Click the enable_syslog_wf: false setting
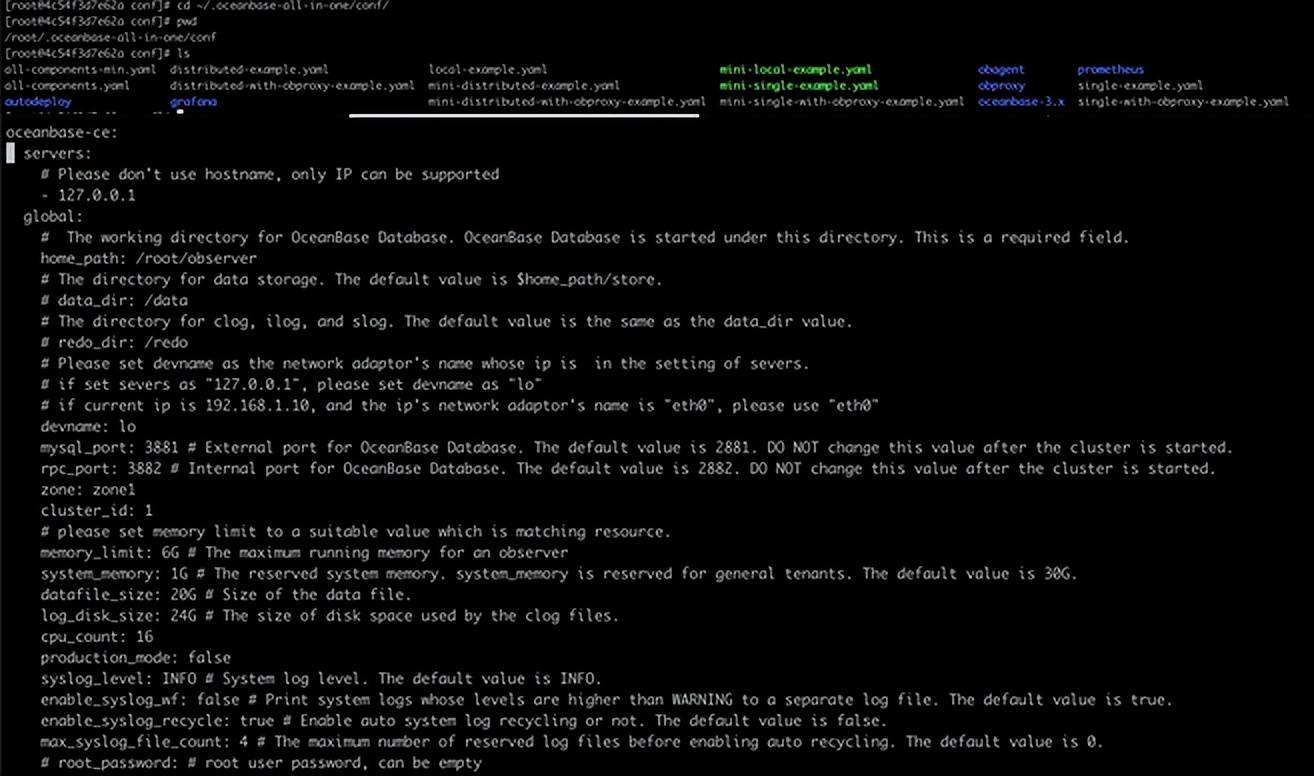 point(140,699)
